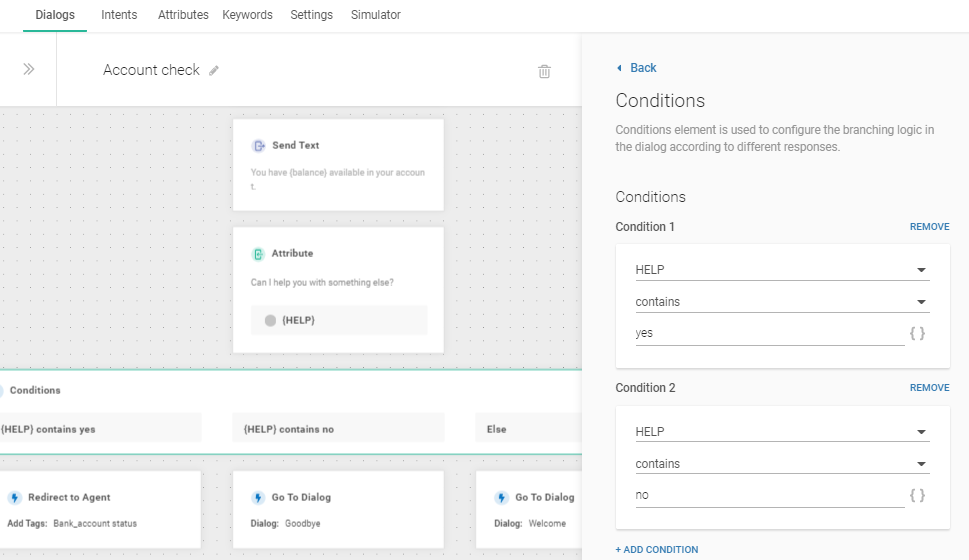The height and width of the screenshot is (560, 969).
Task: Click the pencil icon beside Account check
Action: click(x=214, y=71)
